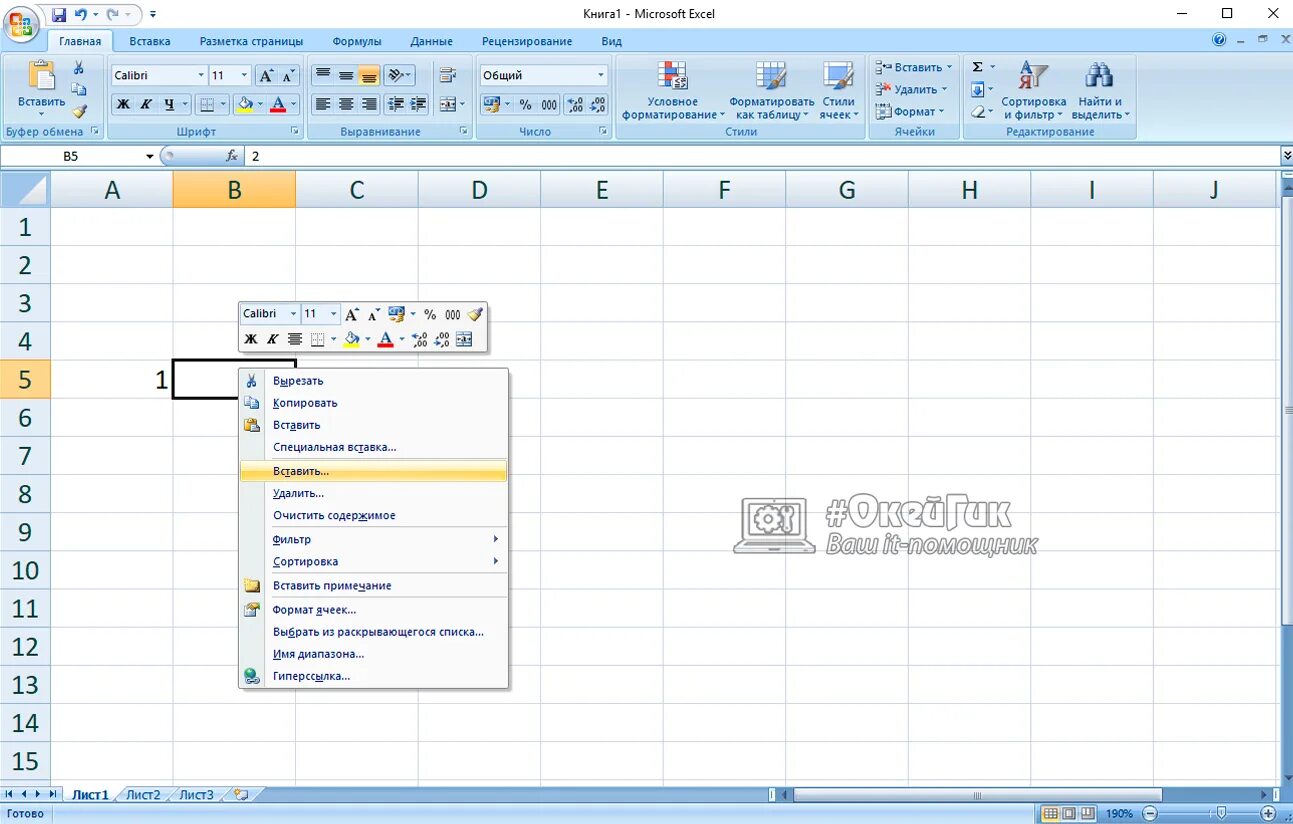Click ribbon increase indent icon

[419, 104]
